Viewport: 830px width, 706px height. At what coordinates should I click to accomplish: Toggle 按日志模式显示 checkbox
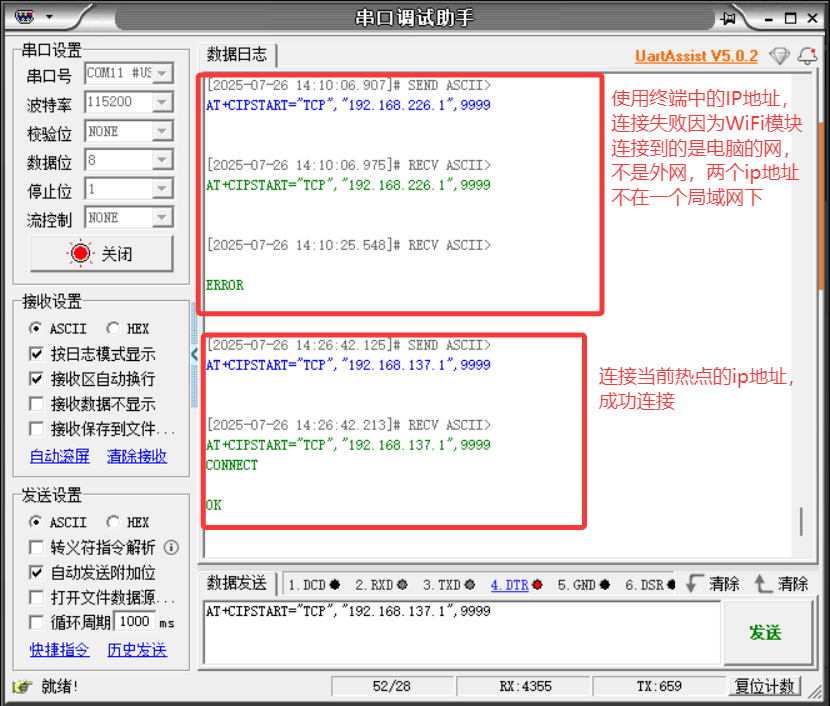pos(36,354)
